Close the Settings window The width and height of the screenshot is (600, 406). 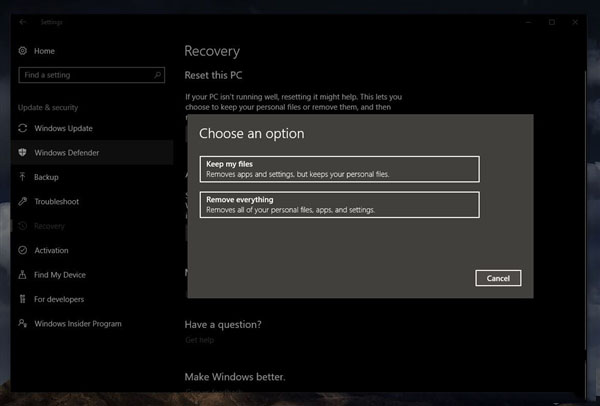(579, 22)
